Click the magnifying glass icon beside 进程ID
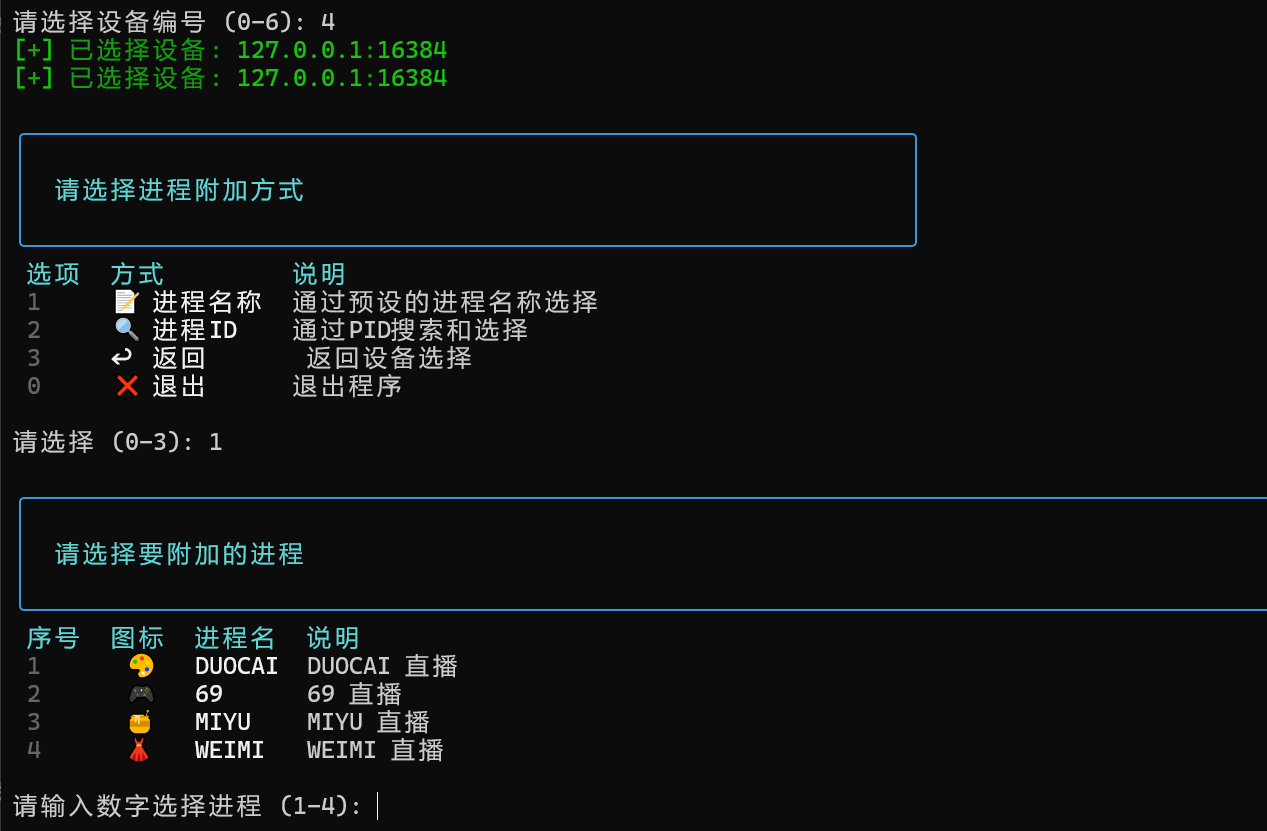Image resolution: width=1267 pixels, height=831 pixels. 126,330
